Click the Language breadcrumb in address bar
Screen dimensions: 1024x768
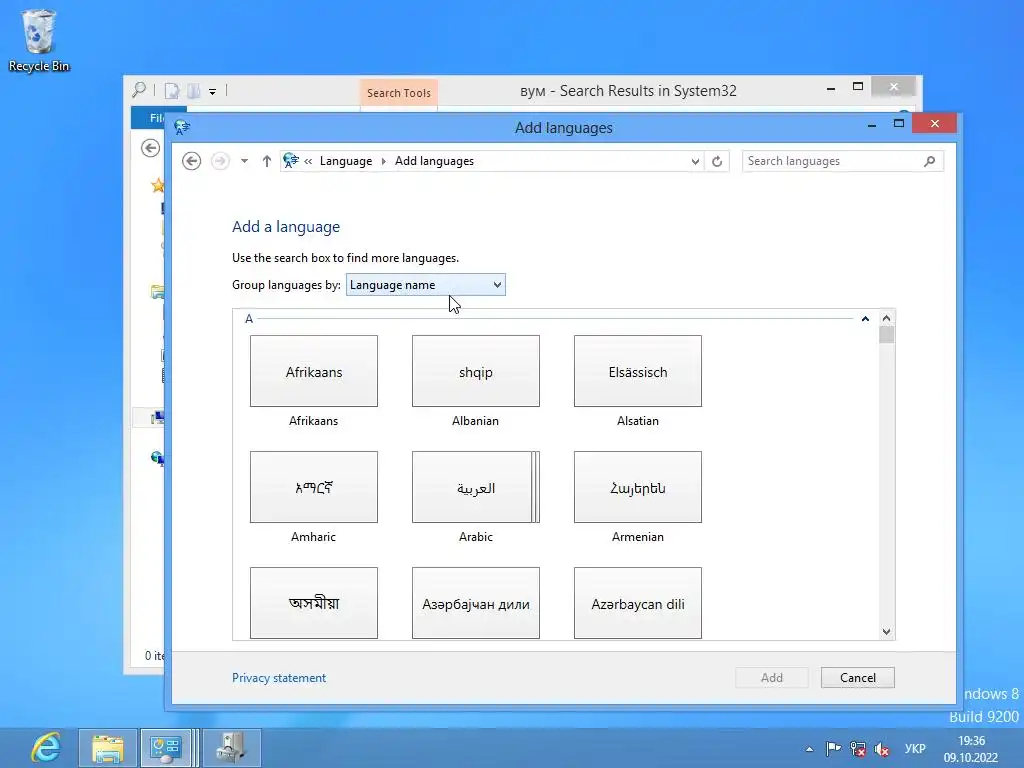345,161
